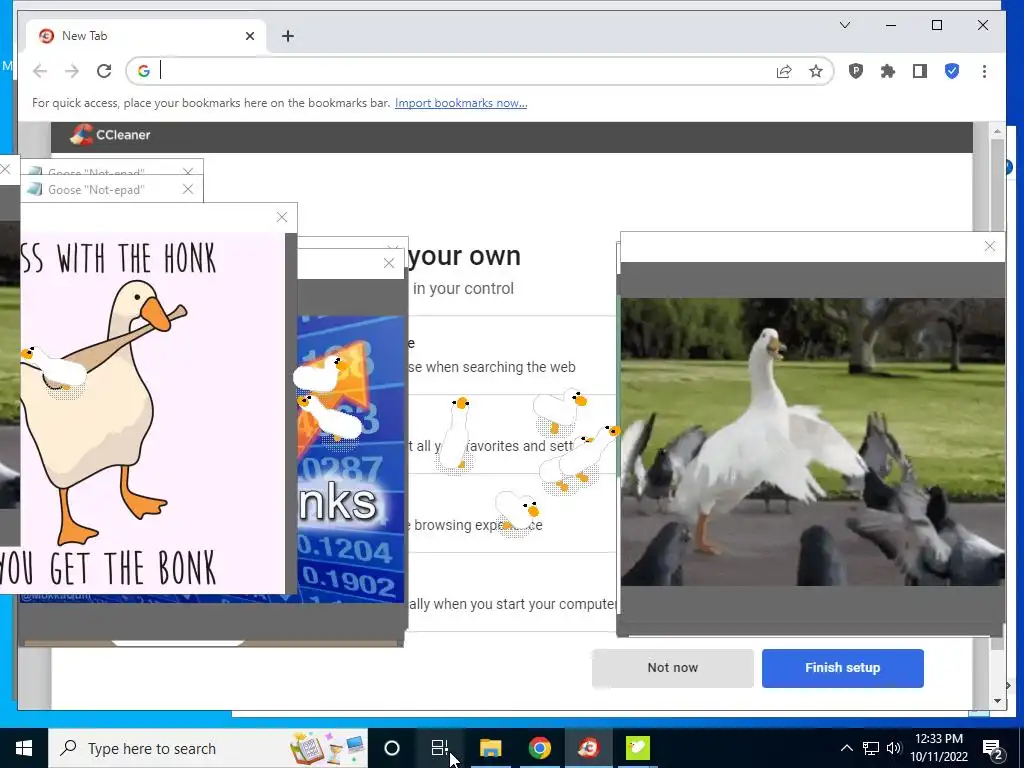Share this page using share icon
This screenshot has width=1024, height=768.
click(784, 71)
